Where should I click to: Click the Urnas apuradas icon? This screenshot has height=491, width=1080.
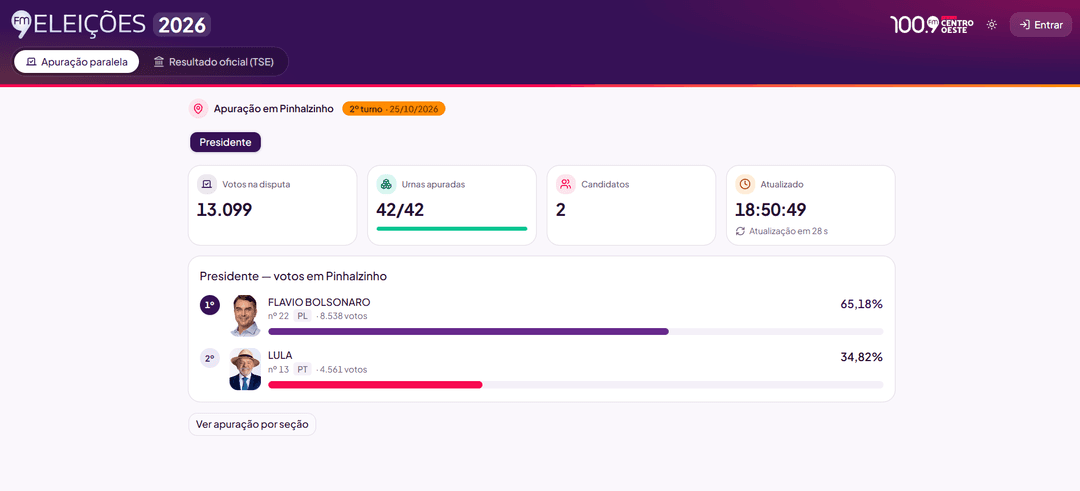pyautogui.click(x=386, y=185)
